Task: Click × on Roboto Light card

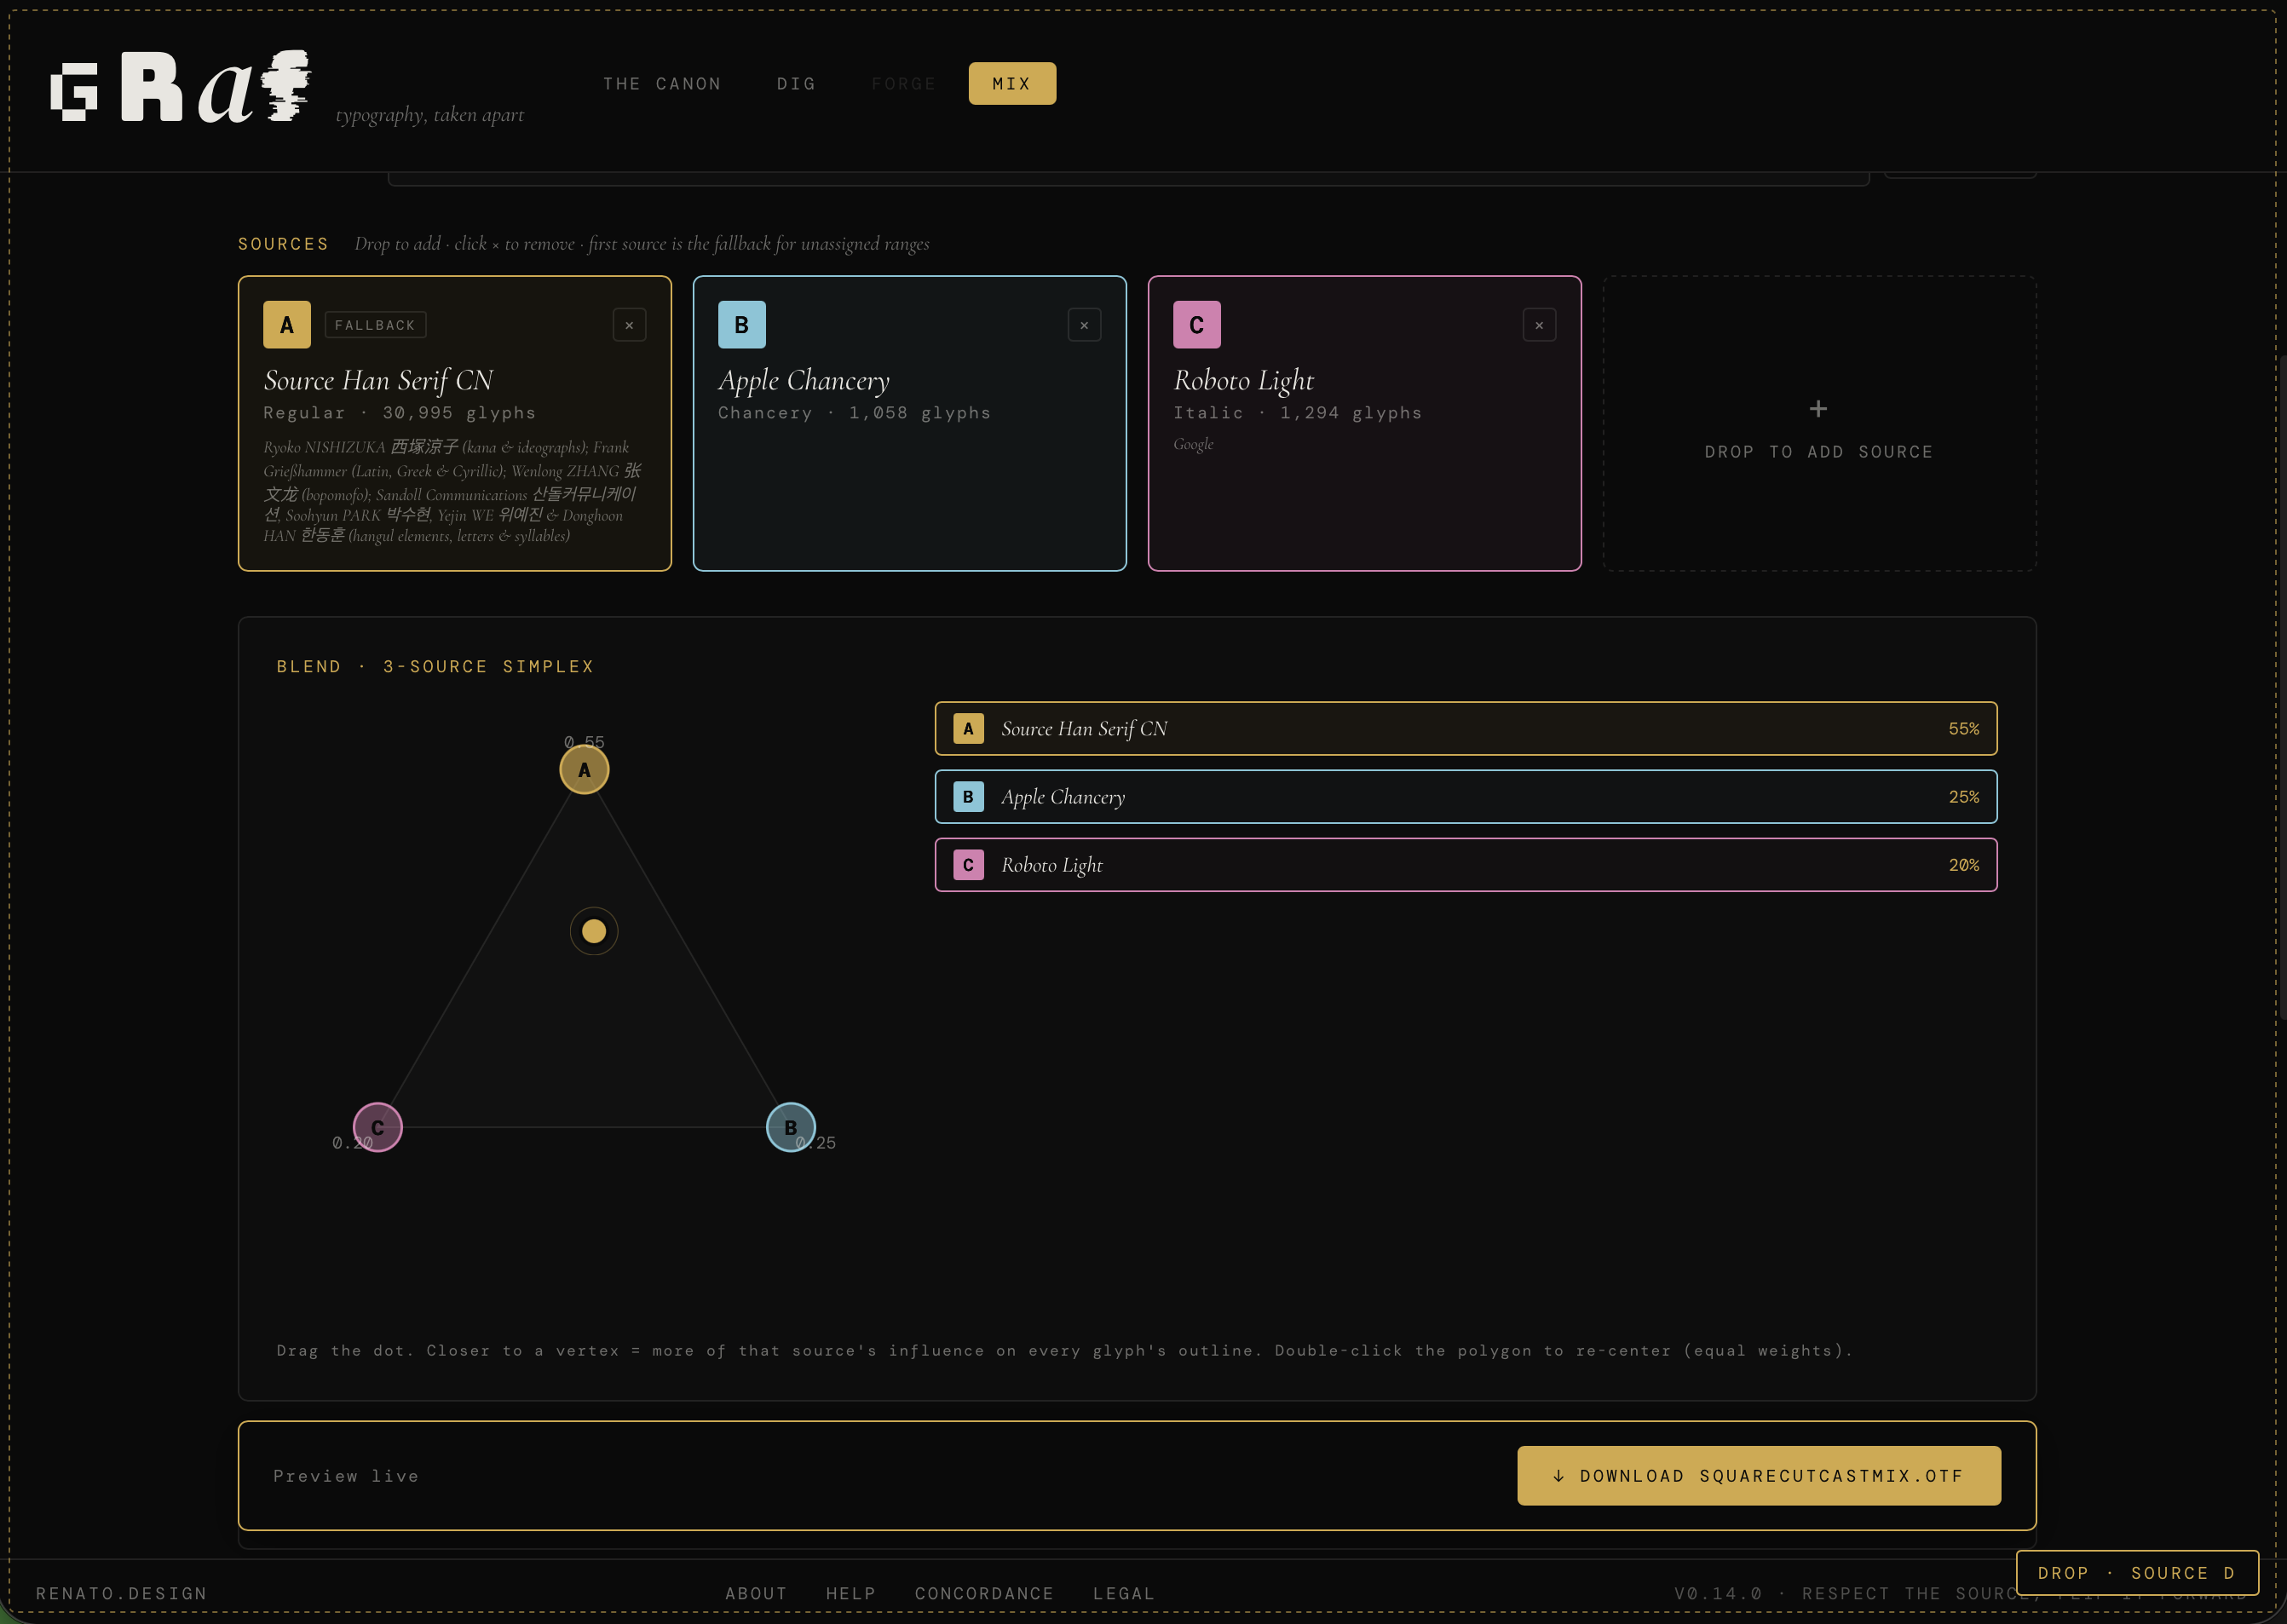Action: [1539, 325]
